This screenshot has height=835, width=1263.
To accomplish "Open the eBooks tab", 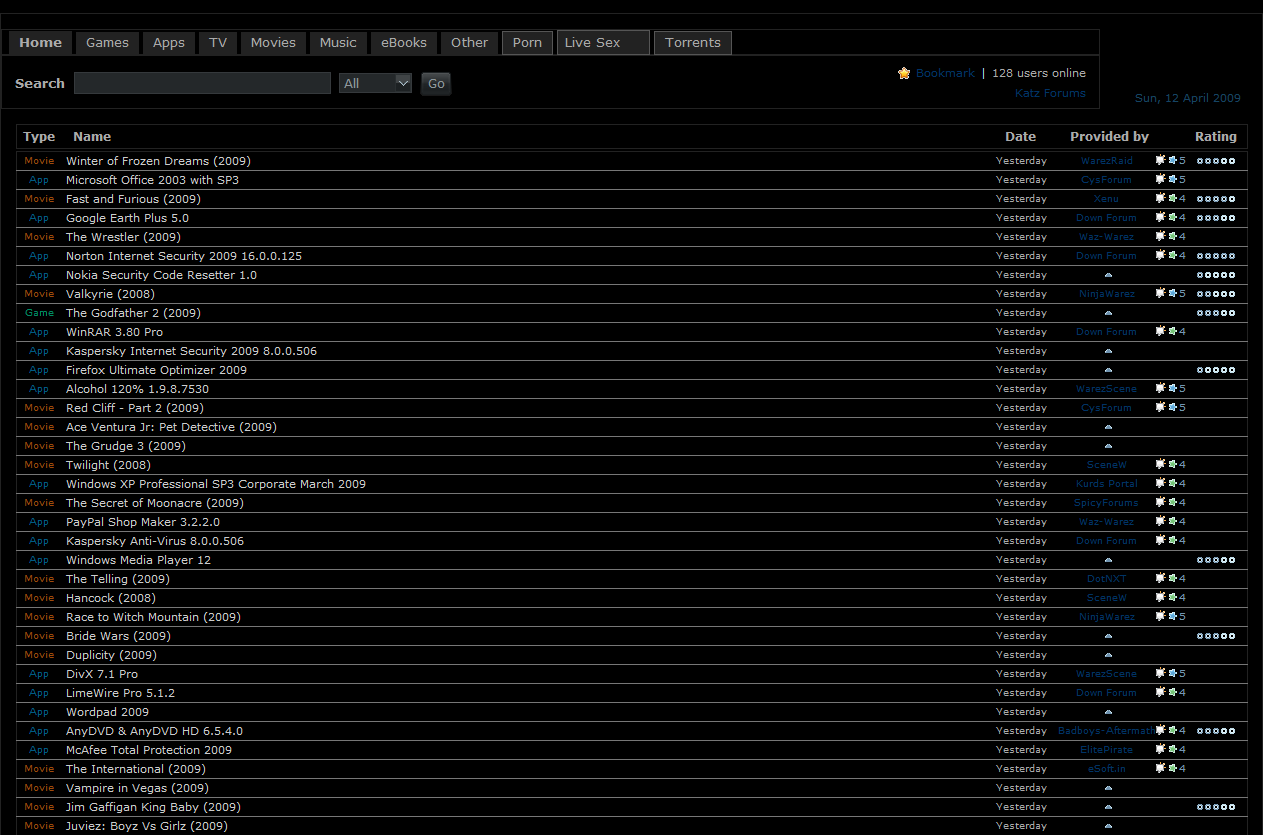I will pos(404,42).
